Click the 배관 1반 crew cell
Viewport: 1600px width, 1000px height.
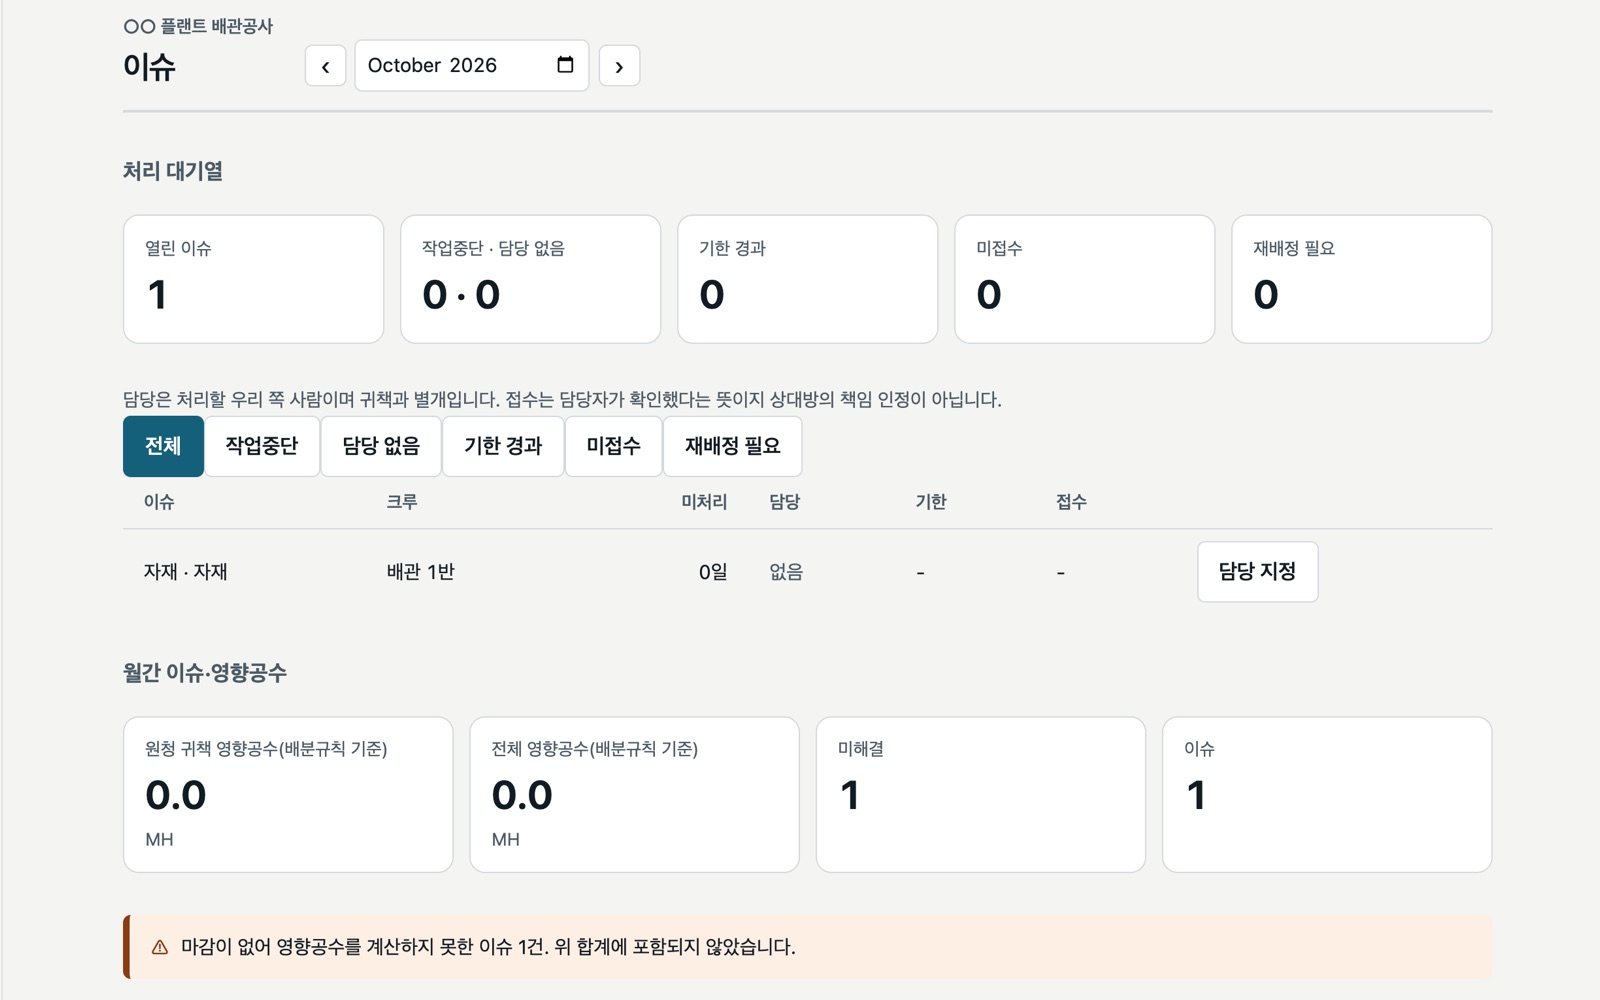(x=421, y=572)
